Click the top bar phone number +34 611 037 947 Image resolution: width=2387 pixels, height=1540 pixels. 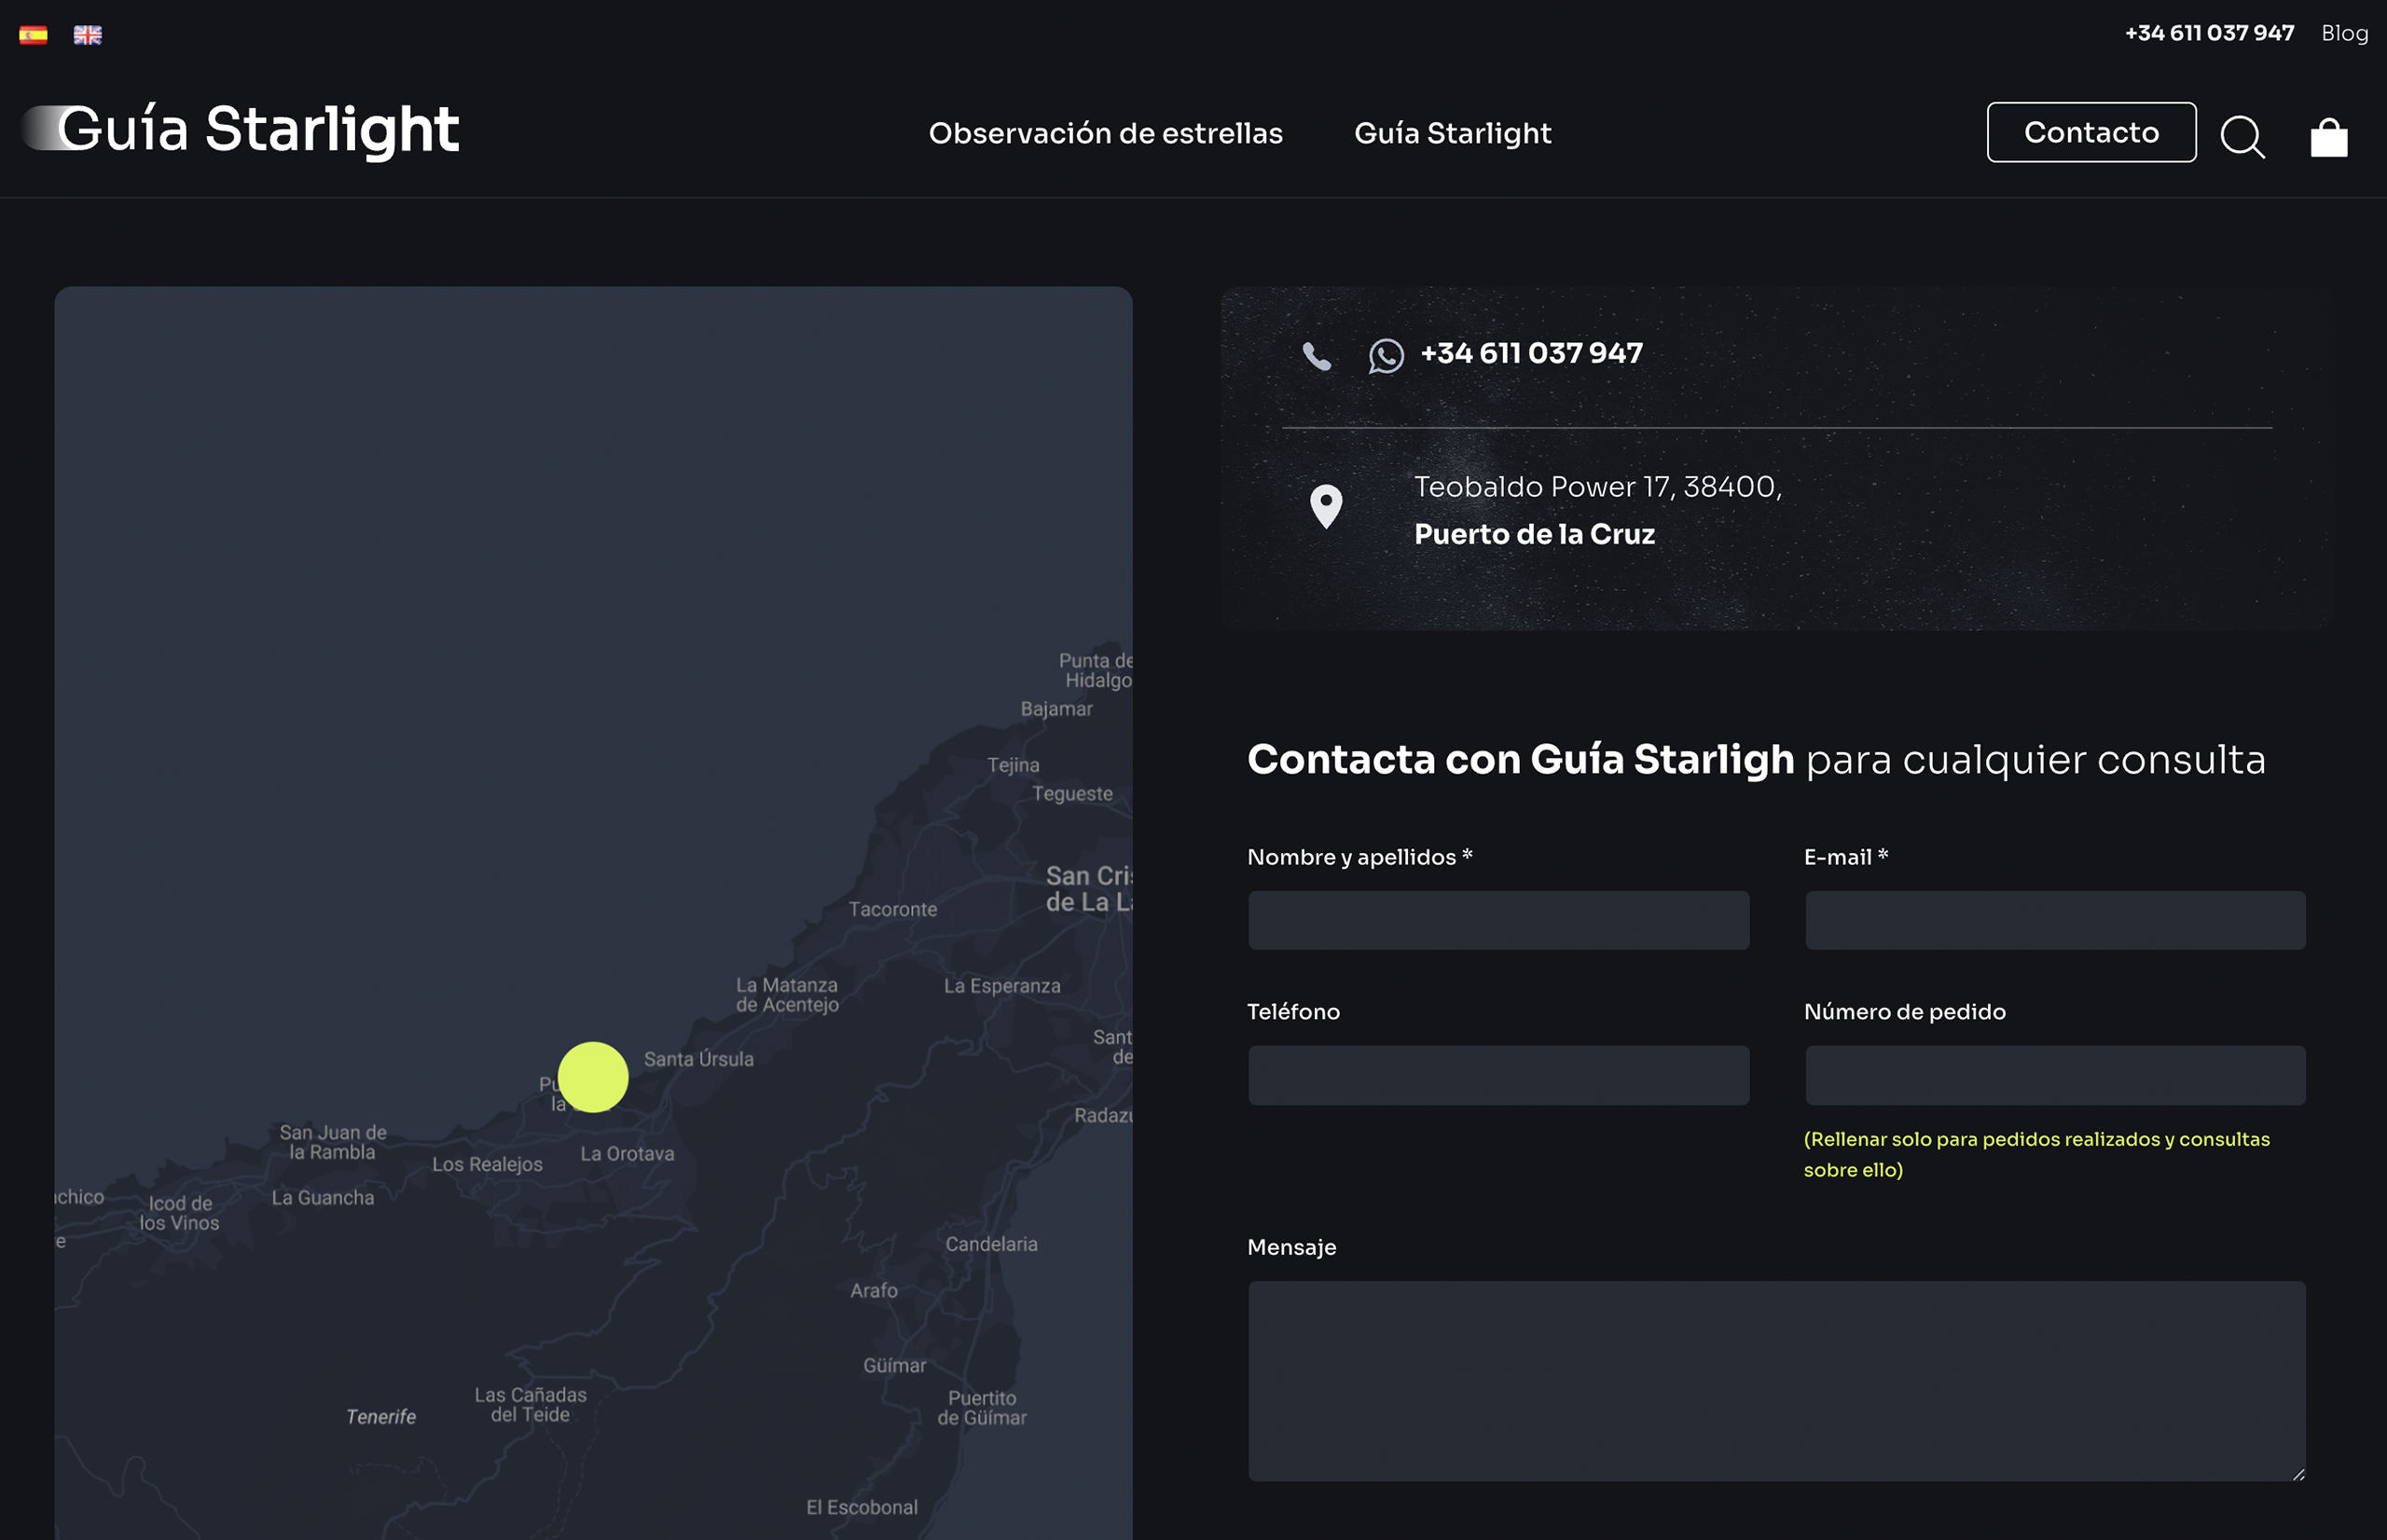(2209, 34)
